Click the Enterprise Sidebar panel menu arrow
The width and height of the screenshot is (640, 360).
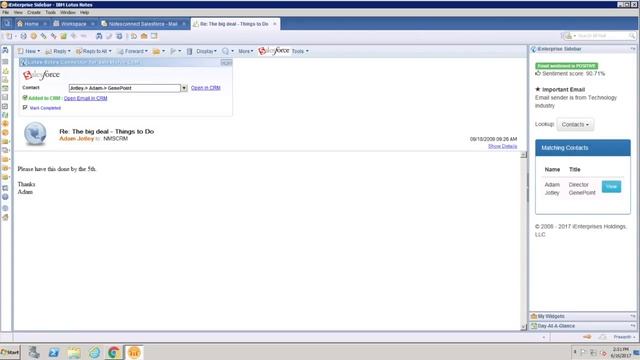pyautogui.click(x=633, y=49)
